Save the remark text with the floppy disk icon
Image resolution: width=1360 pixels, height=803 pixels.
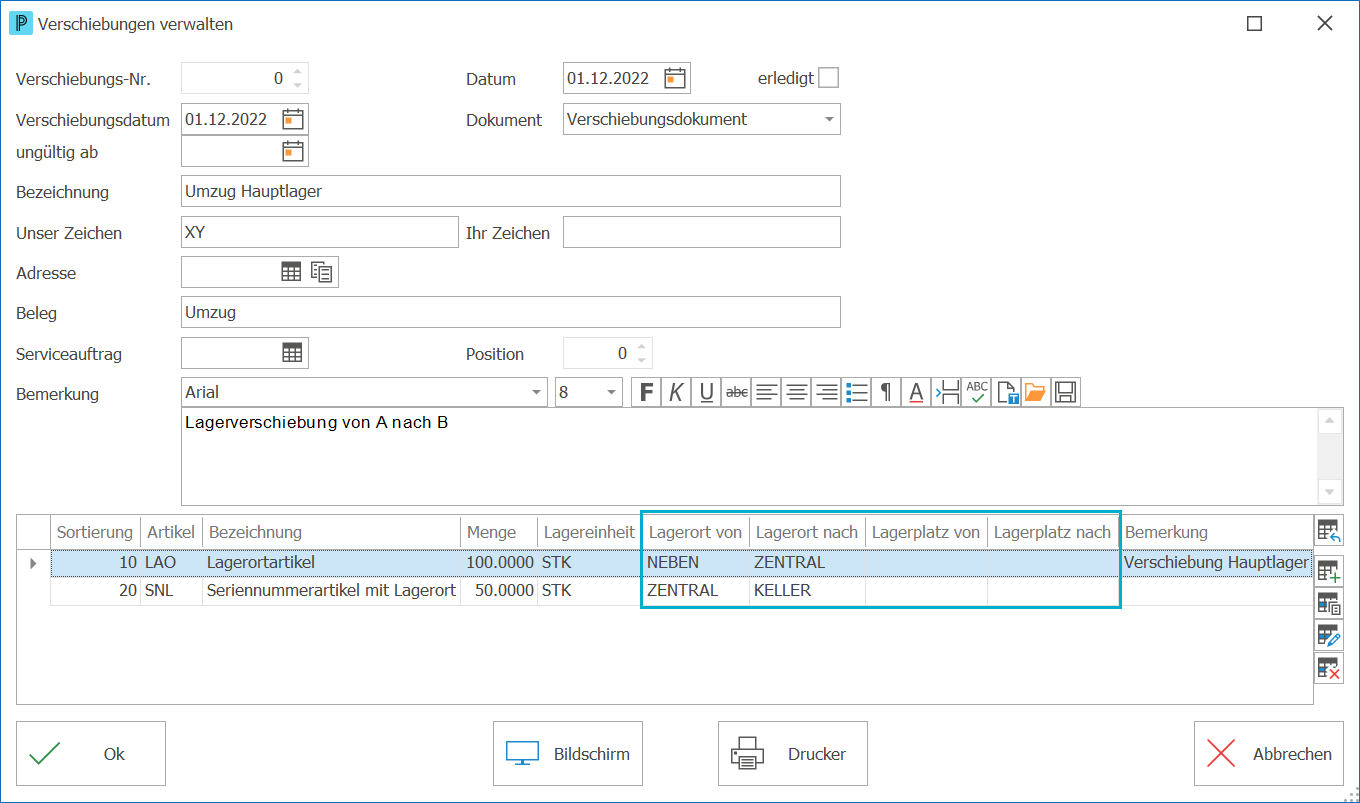point(1066,393)
